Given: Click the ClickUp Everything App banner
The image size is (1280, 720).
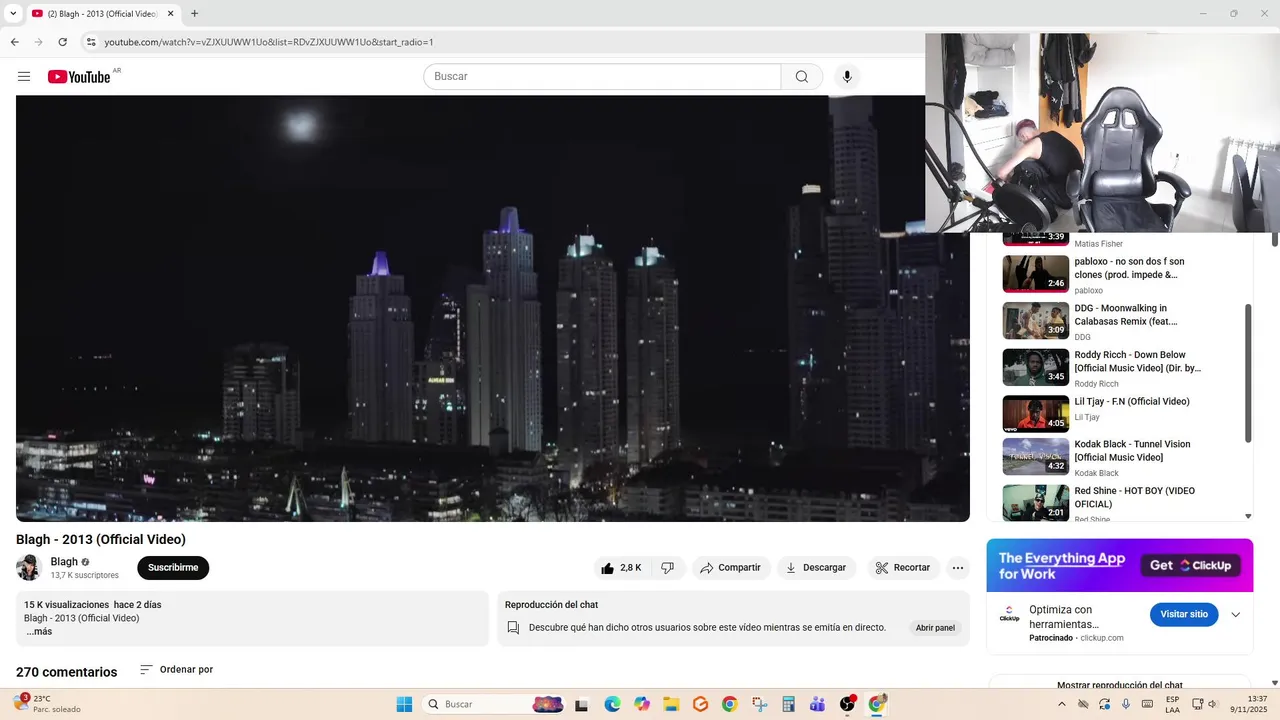Looking at the screenshot, I should tap(1120, 565).
